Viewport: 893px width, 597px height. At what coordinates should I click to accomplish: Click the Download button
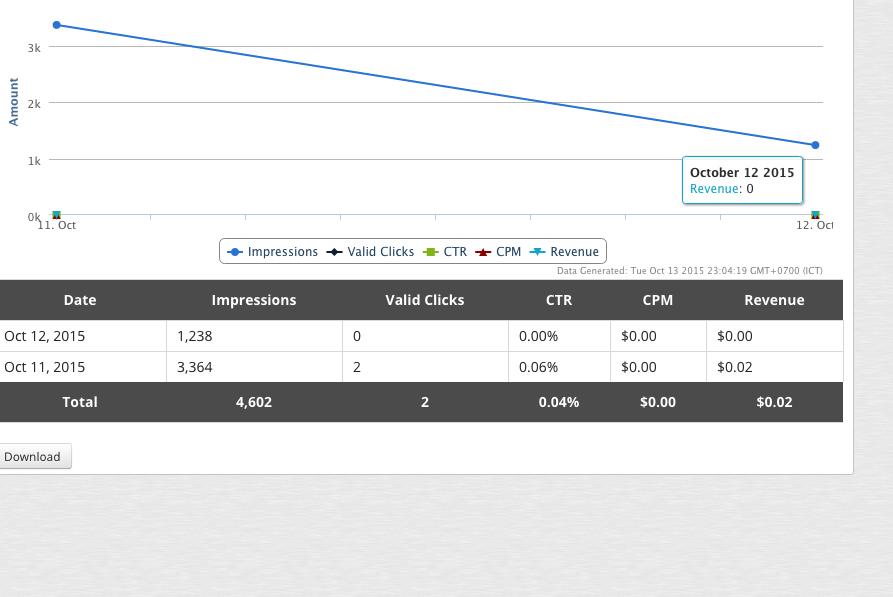point(33,457)
